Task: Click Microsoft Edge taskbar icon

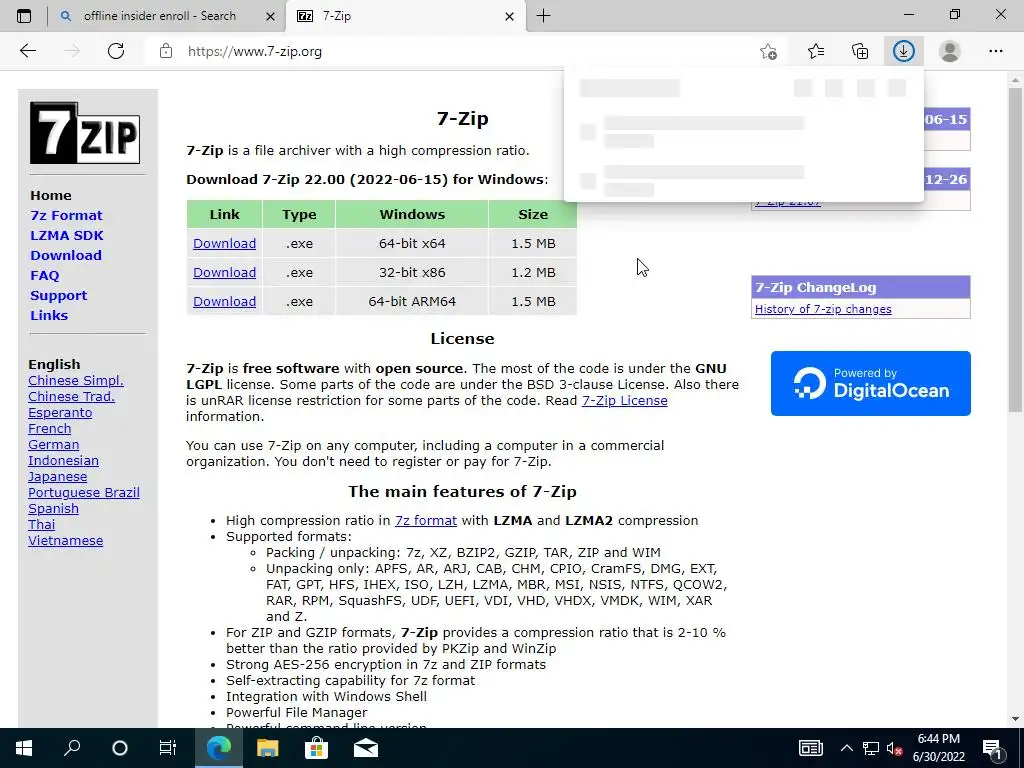Action: 219,748
